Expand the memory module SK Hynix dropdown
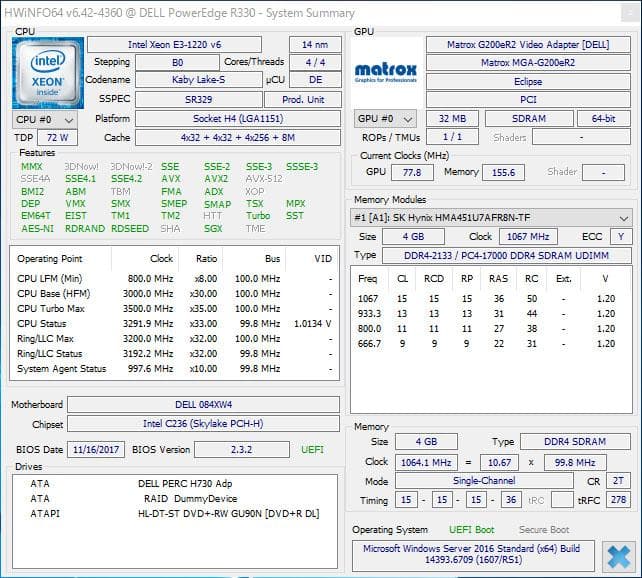 (491, 218)
